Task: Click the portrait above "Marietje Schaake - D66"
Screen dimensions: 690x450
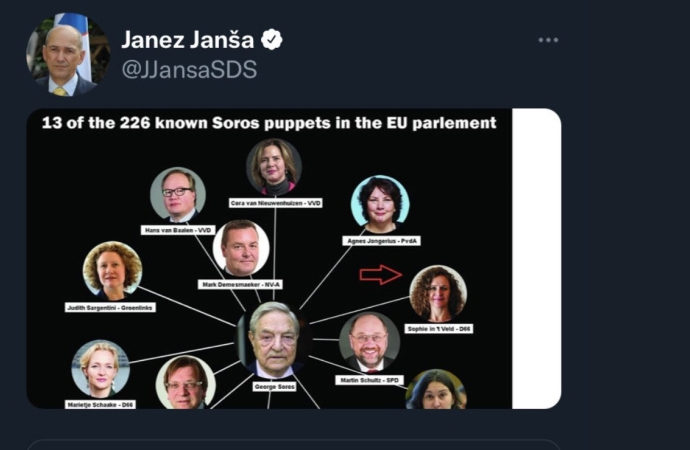Action: pos(100,368)
